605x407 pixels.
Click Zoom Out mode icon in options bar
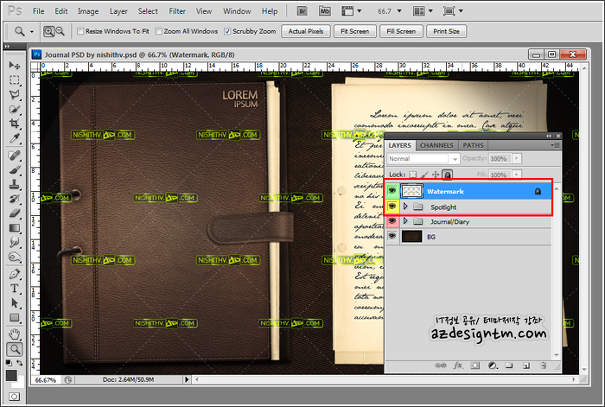60,31
